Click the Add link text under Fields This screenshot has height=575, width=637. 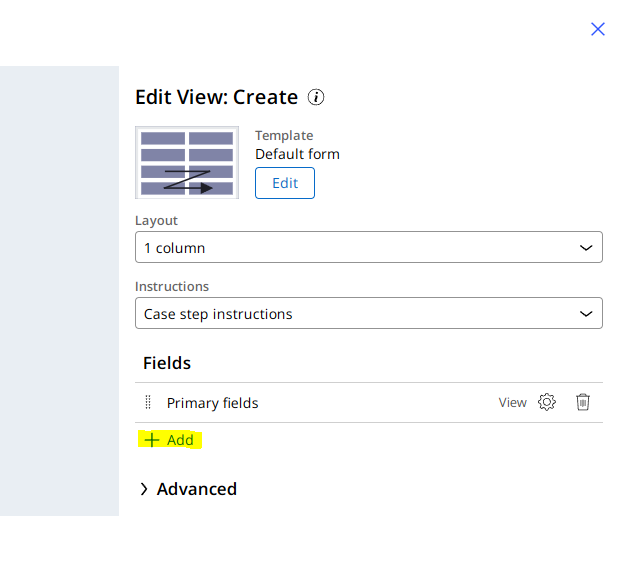(x=180, y=440)
